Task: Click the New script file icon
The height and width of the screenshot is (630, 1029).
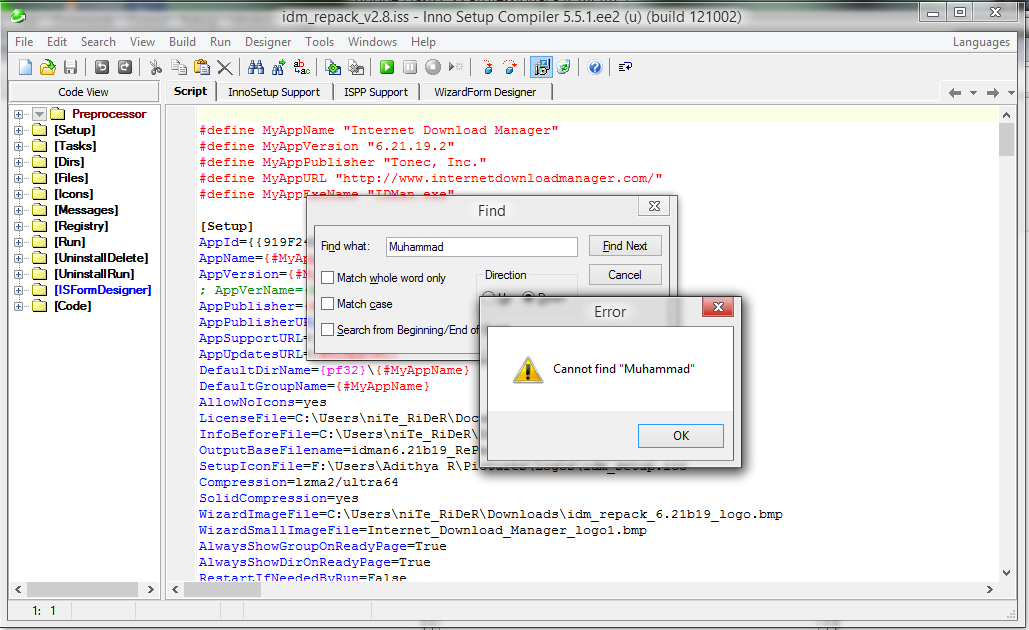Action: pyautogui.click(x=25, y=67)
